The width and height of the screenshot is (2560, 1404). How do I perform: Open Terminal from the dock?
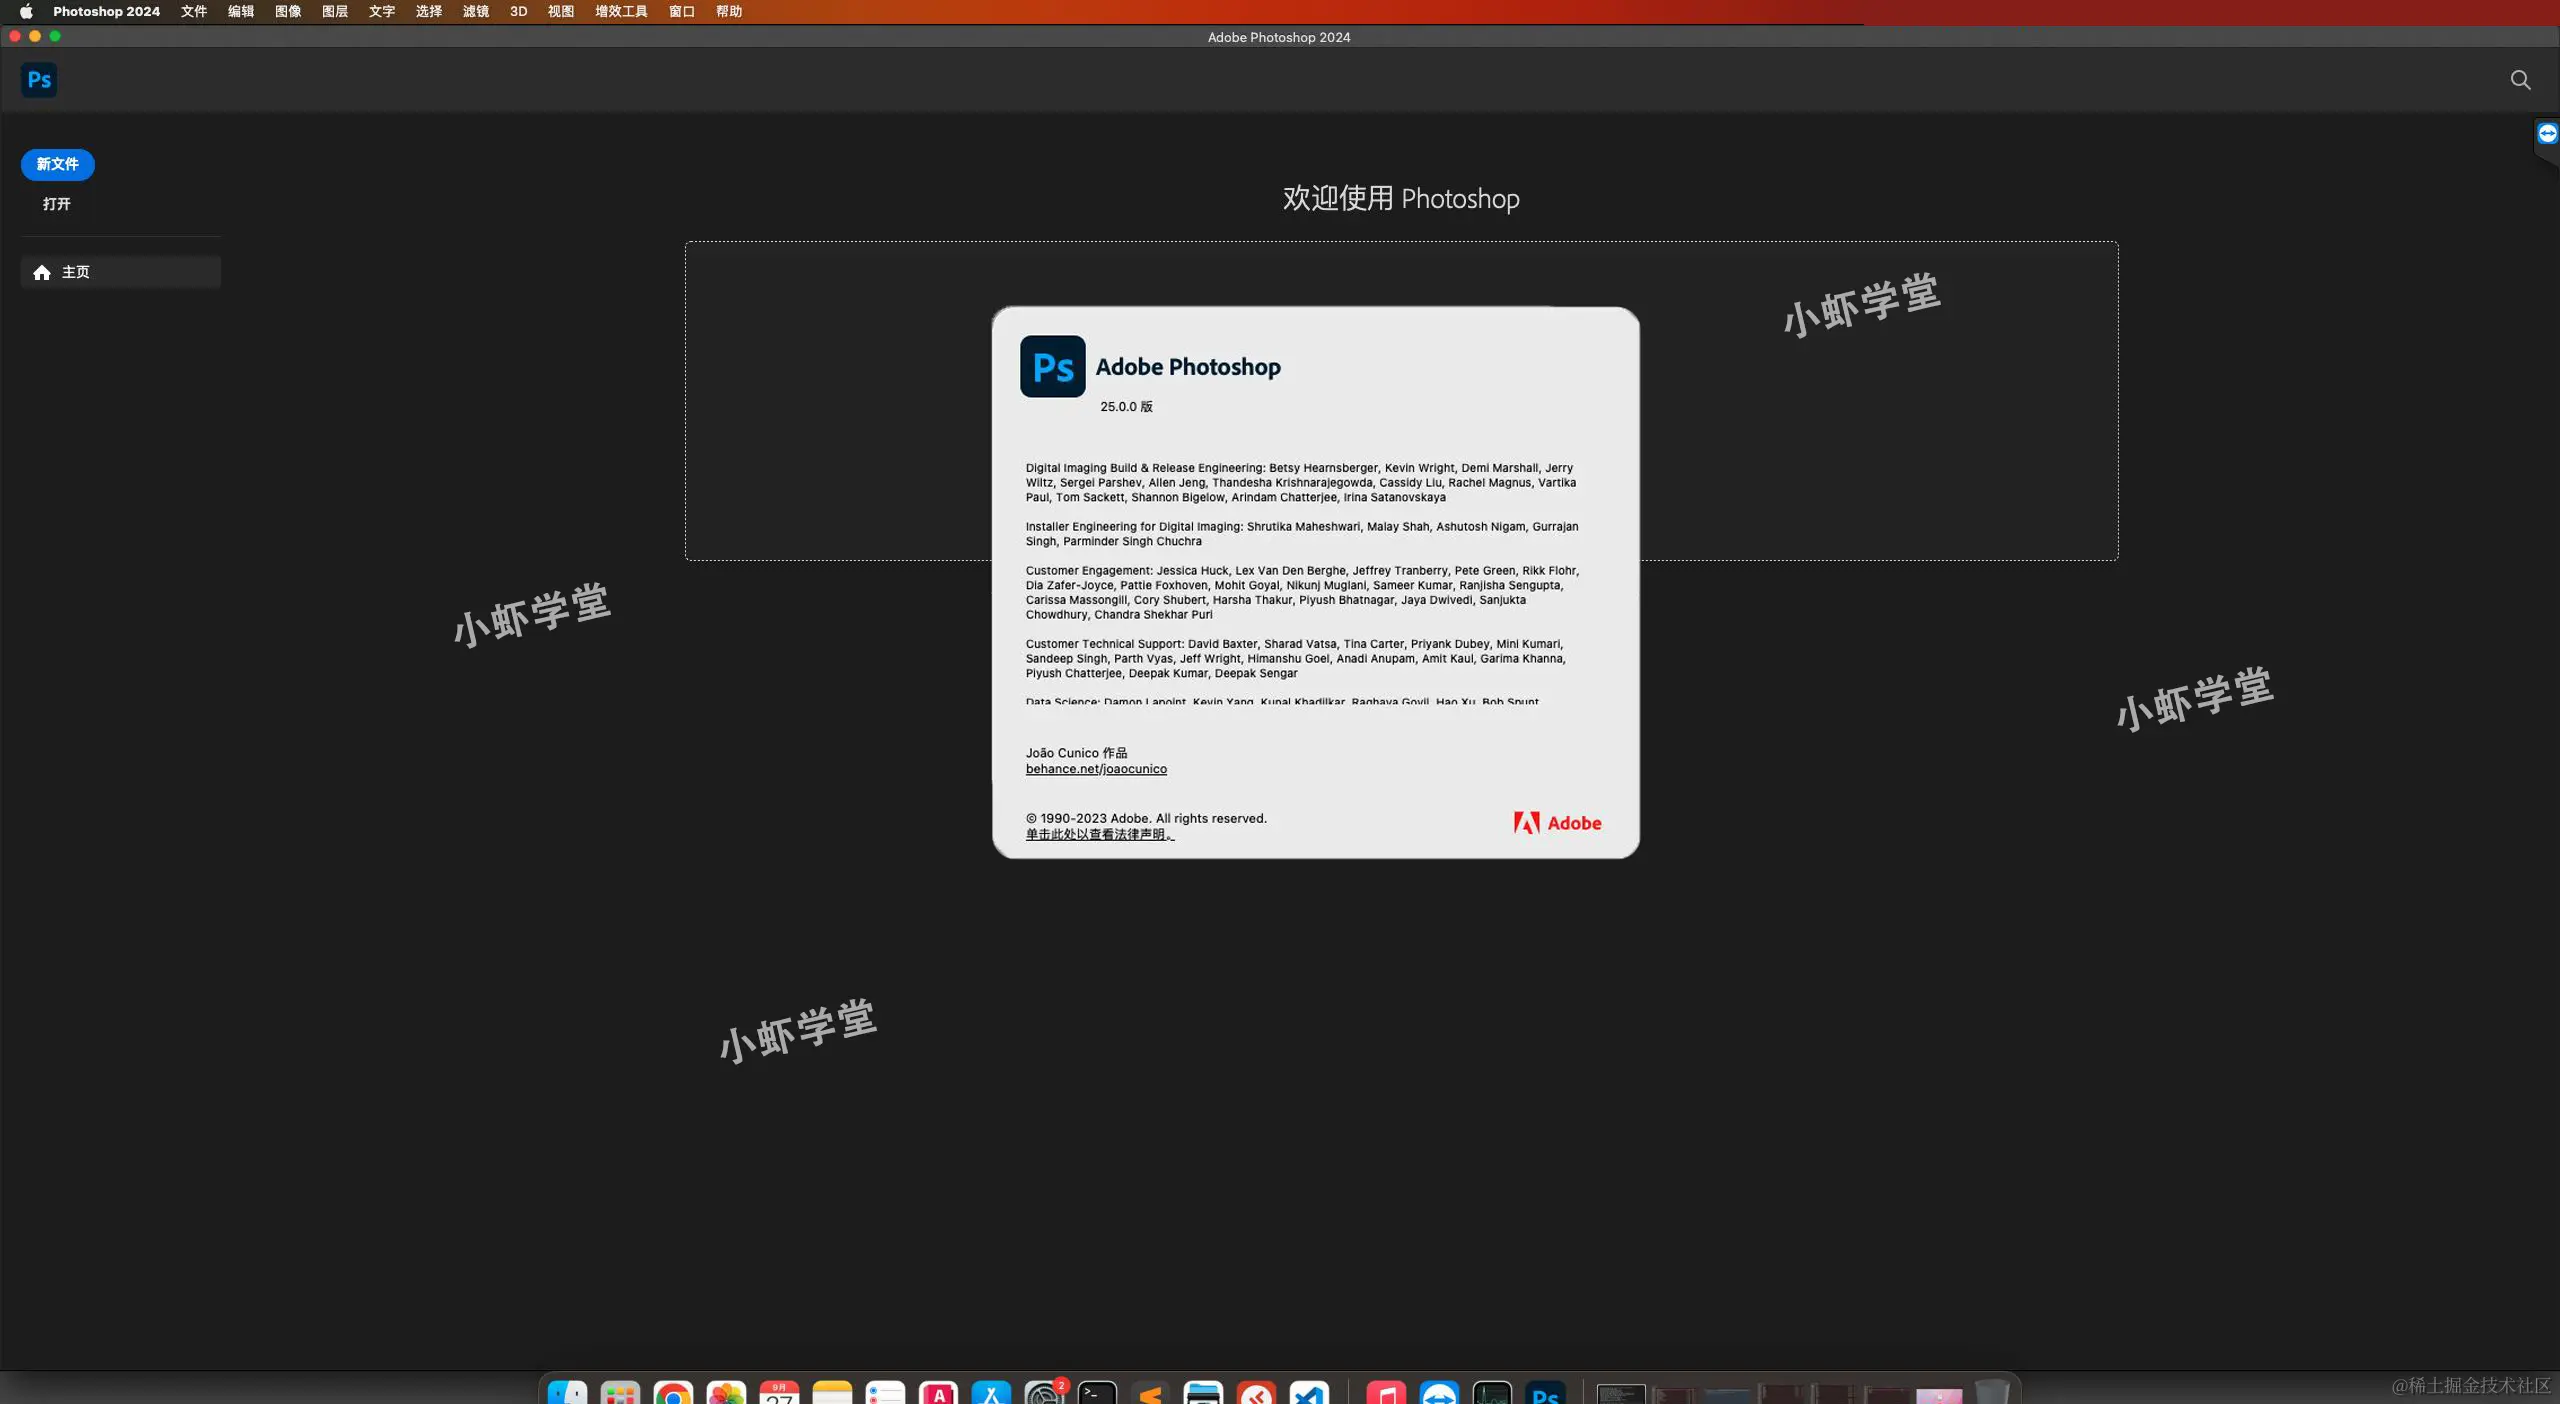click(x=1097, y=1394)
